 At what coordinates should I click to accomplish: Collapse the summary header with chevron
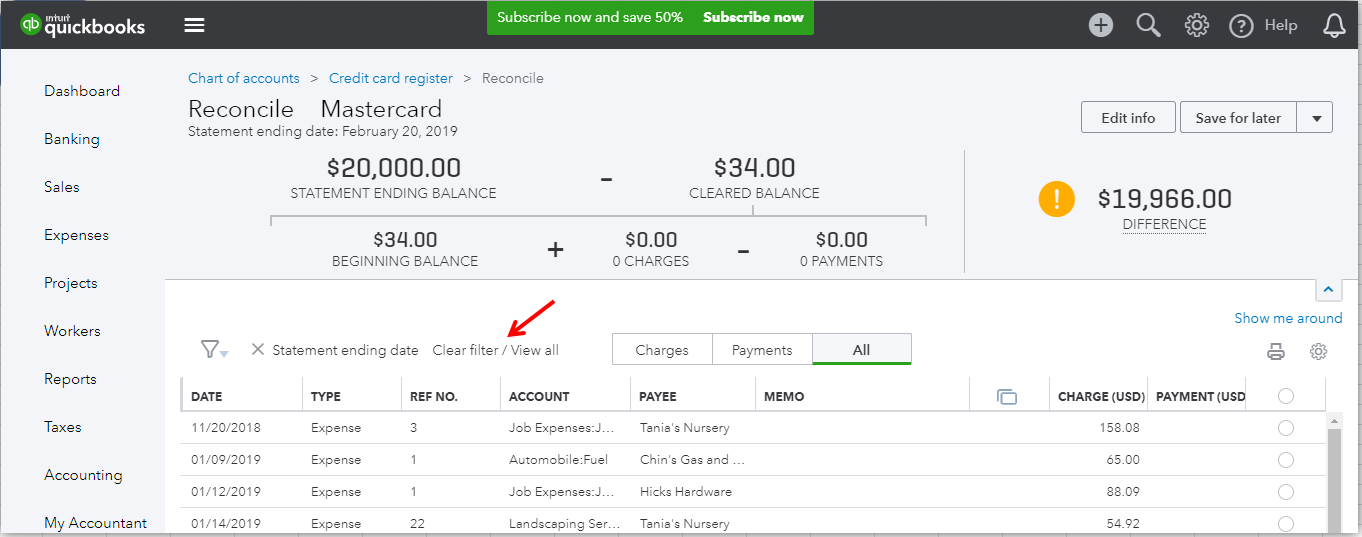(x=1328, y=290)
